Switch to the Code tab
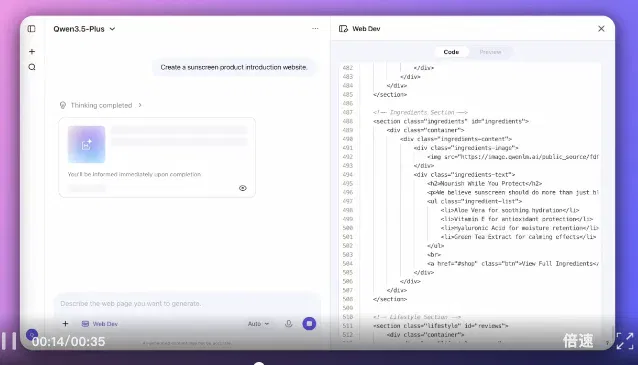The height and width of the screenshot is (365, 638). pos(451,52)
